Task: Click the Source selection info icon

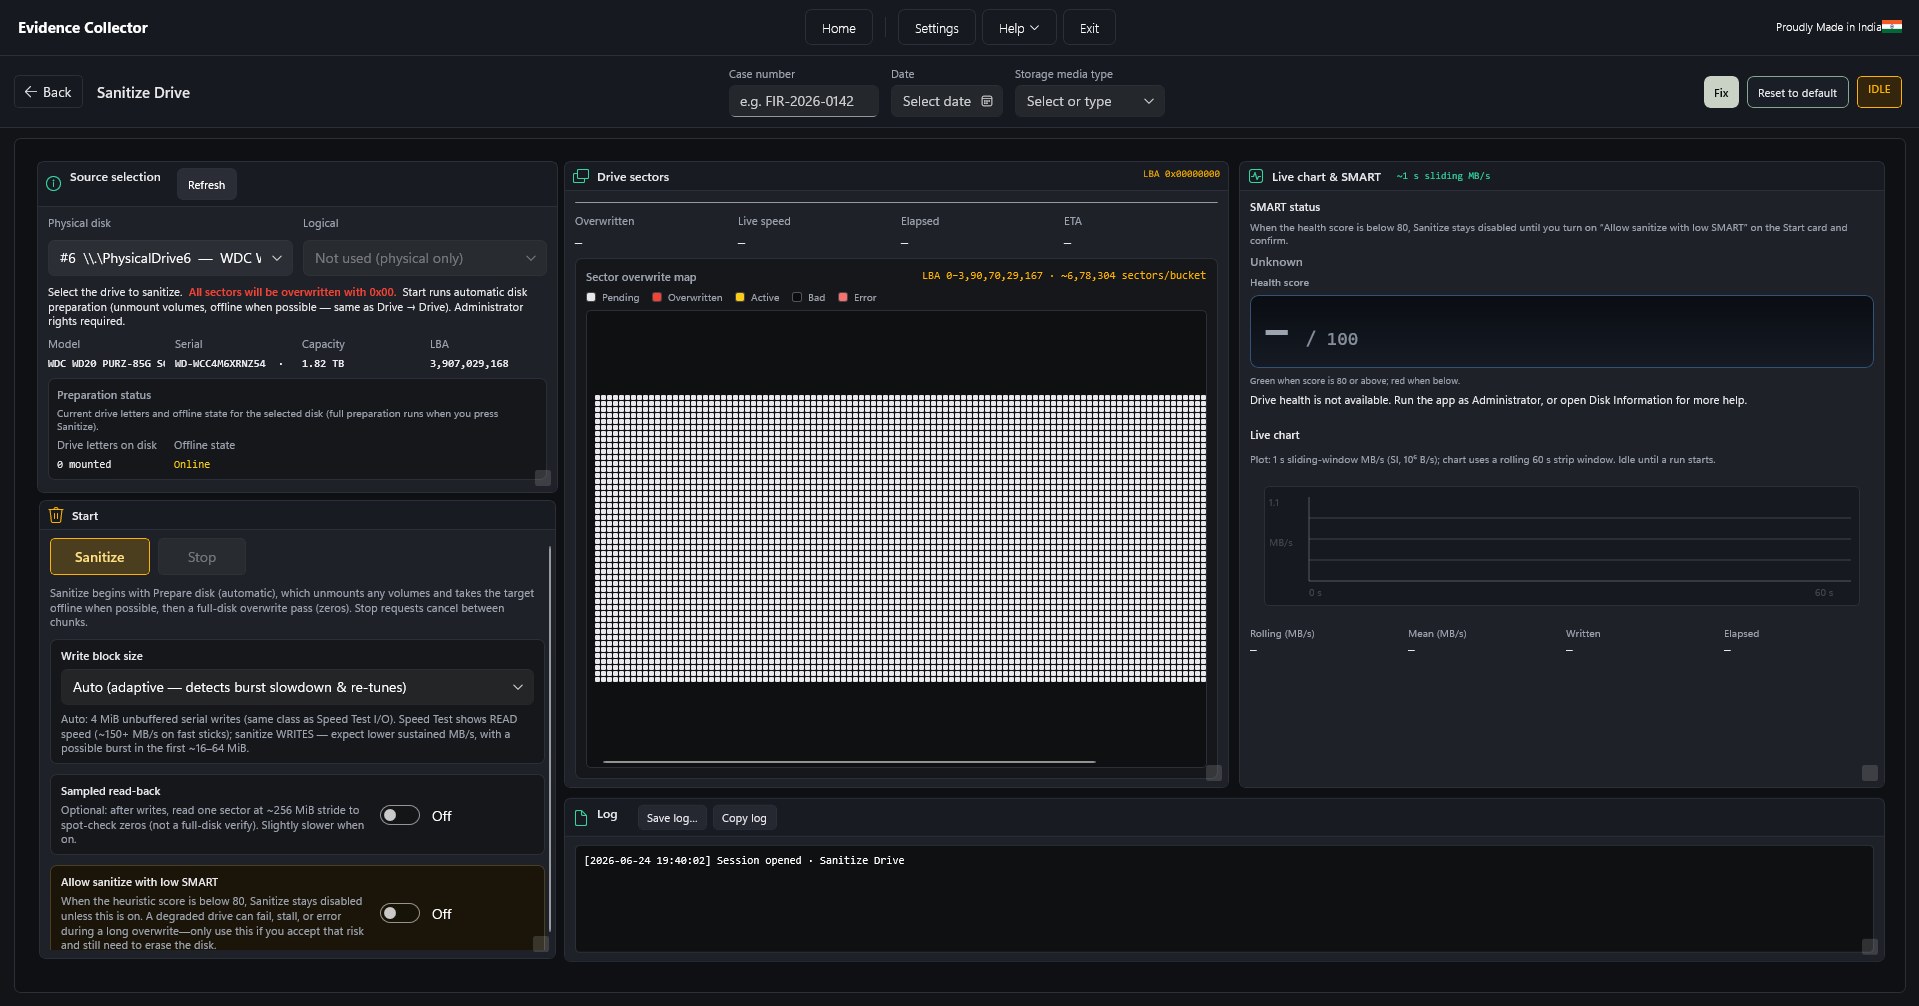Action: point(54,184)
